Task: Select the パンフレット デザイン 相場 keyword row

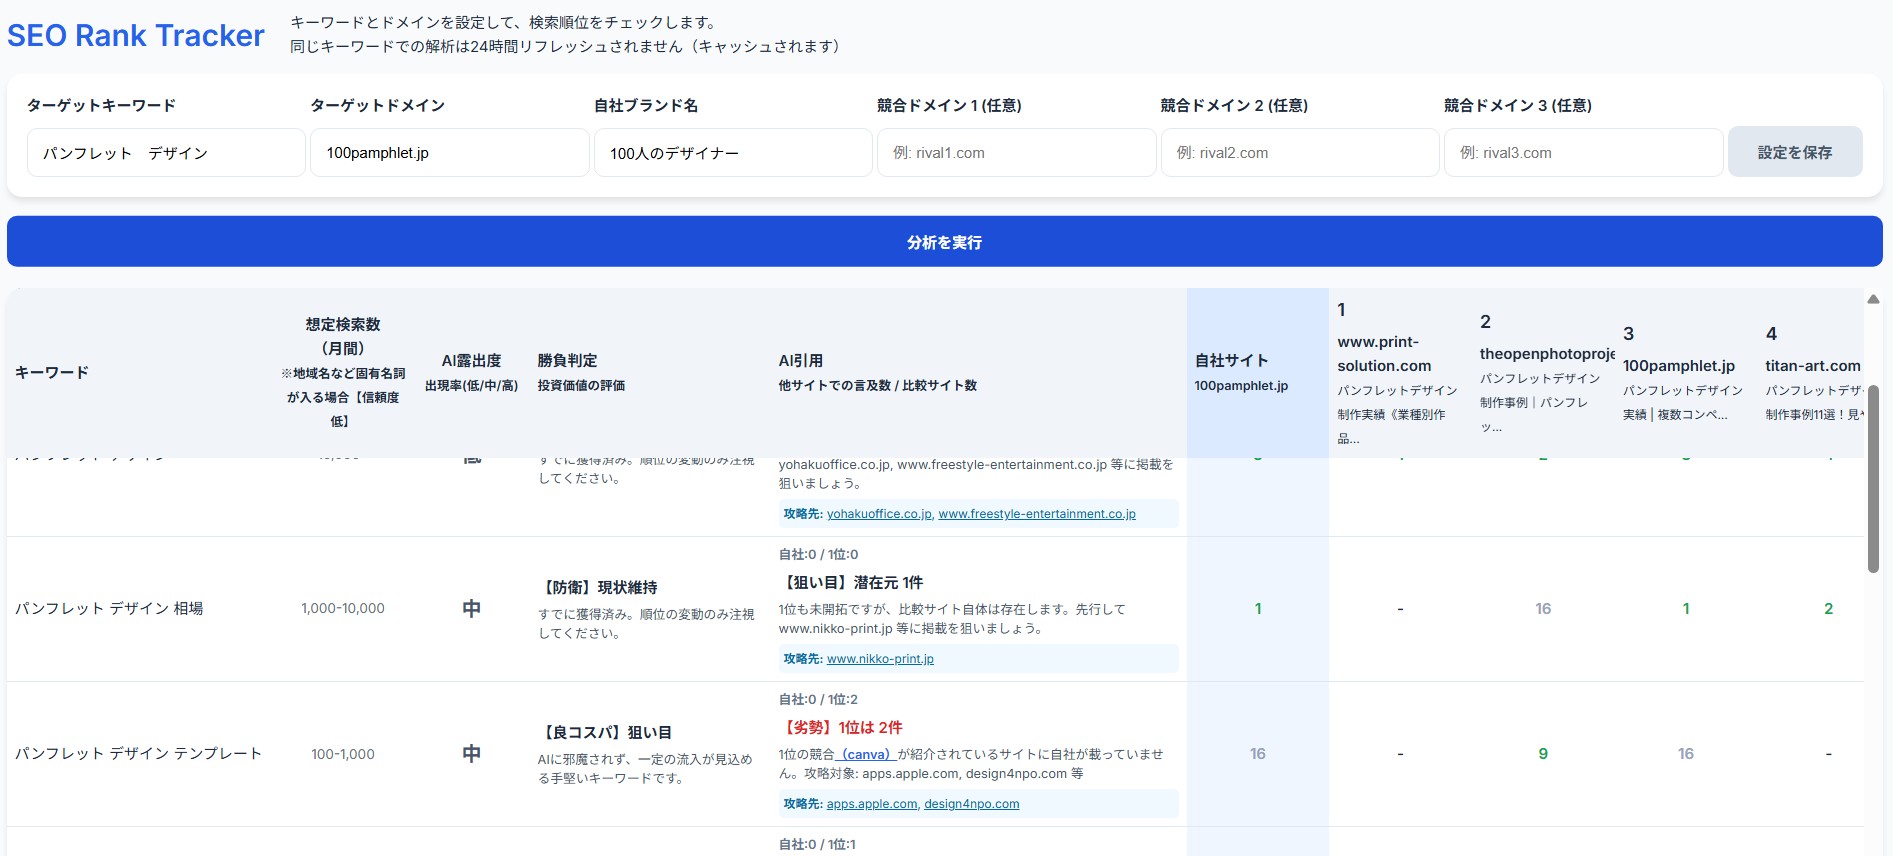Action: (x=109, y=608)
